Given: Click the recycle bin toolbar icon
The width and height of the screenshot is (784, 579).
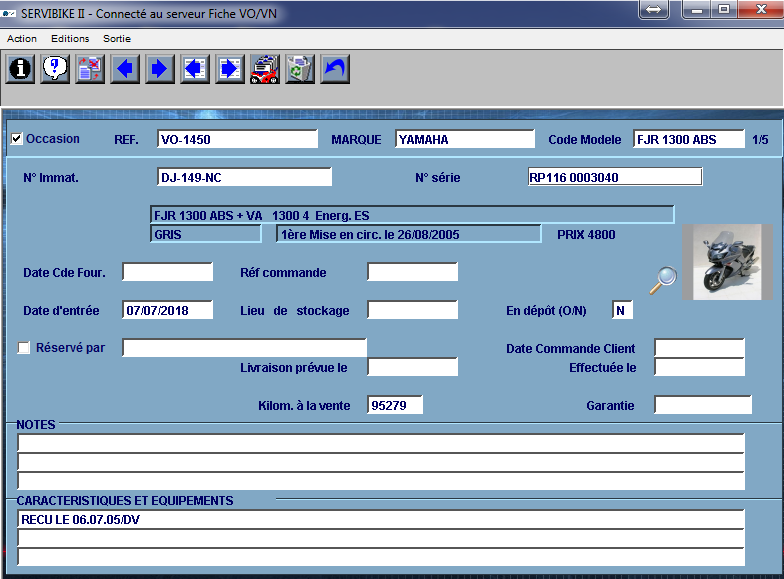Looking at the screenshot, I should point(299,69).
